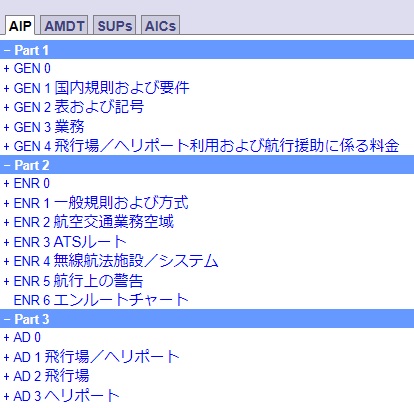Image resolution: width=414 pixels, height=408 pixels.
Task: Select the AICs tab
Action: pyautogui.click(x=160, y=26)
